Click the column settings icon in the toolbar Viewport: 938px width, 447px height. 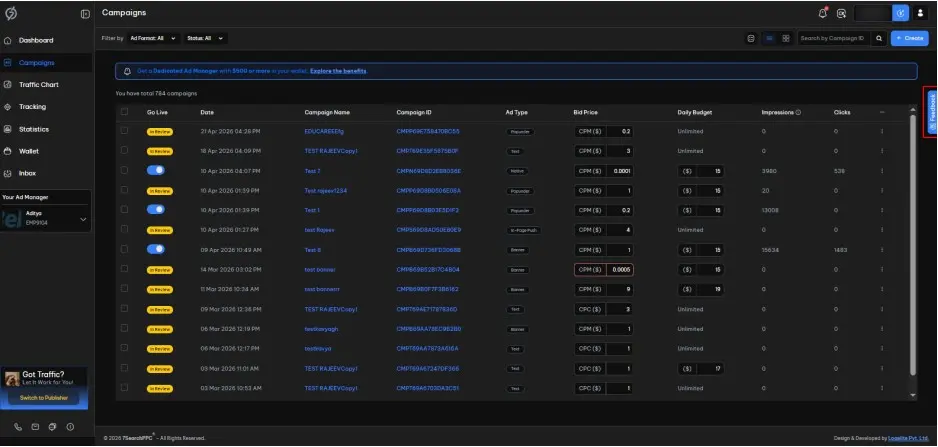(x=751, y=38)
